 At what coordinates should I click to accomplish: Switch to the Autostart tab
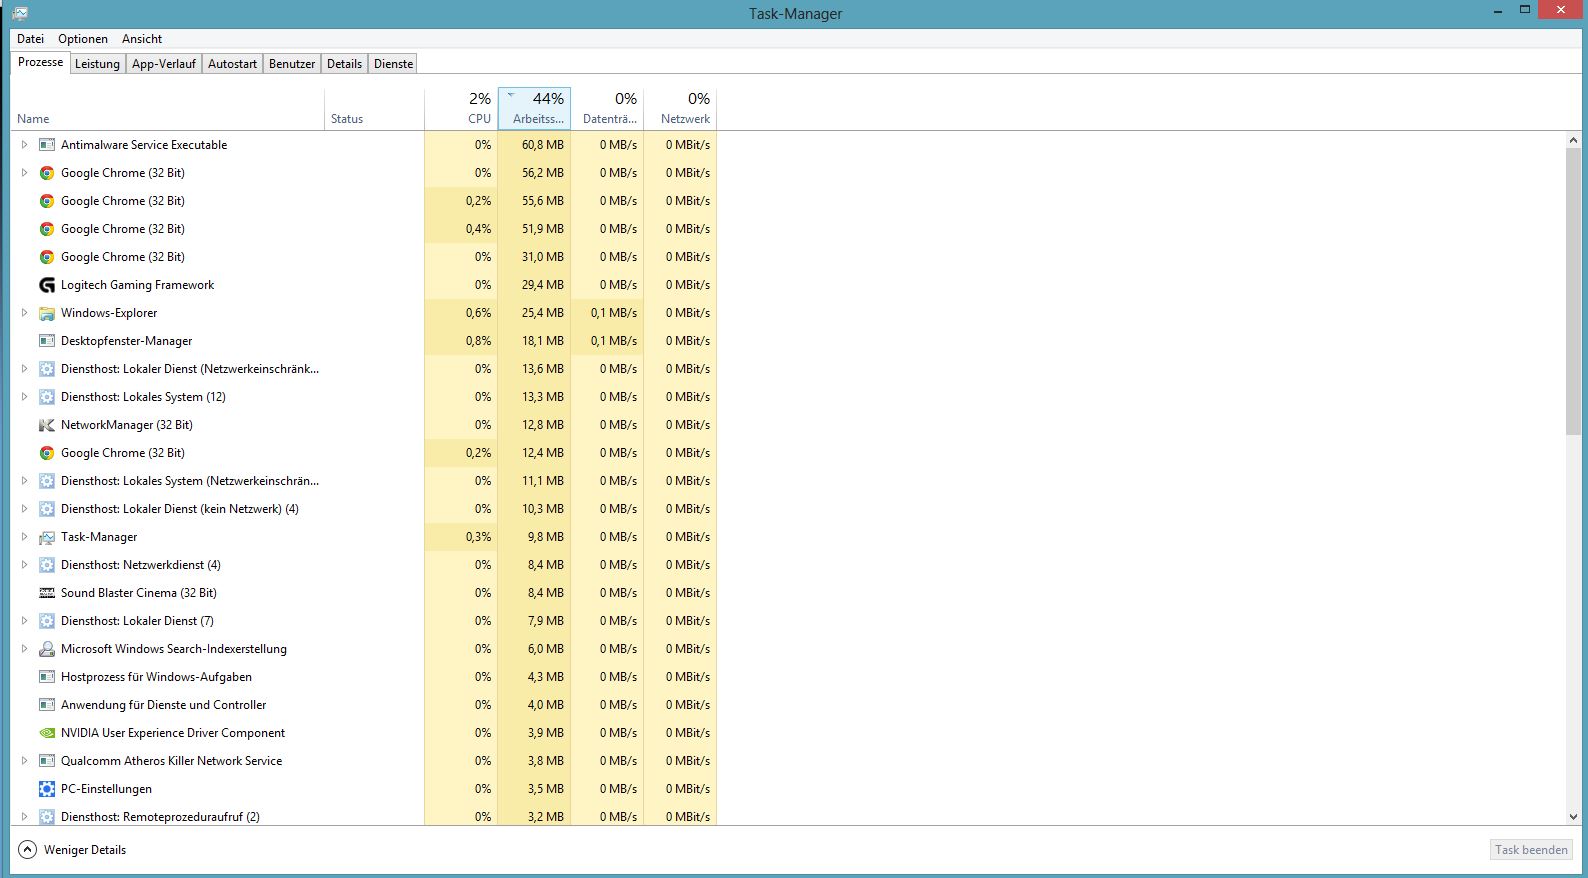(232, 64)
